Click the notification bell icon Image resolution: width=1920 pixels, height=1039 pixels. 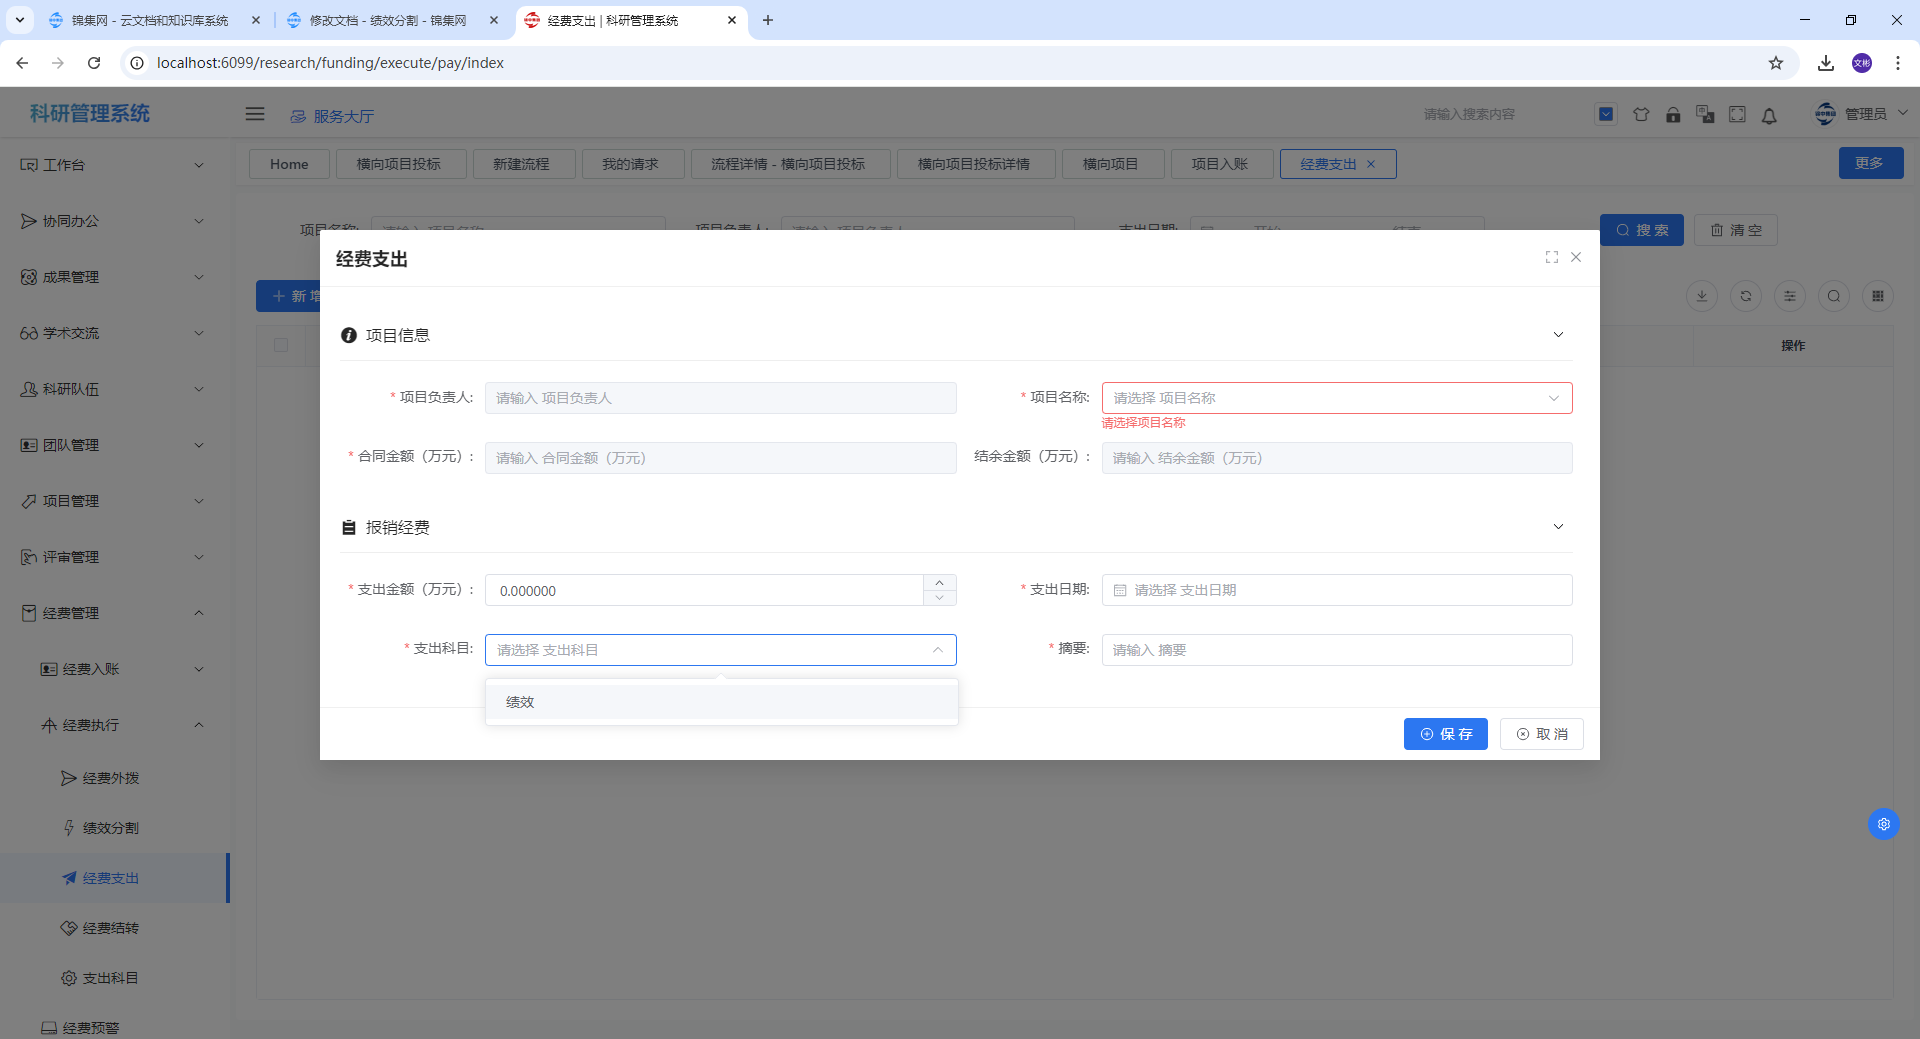pyautogui.click(x=1769, y=115)
